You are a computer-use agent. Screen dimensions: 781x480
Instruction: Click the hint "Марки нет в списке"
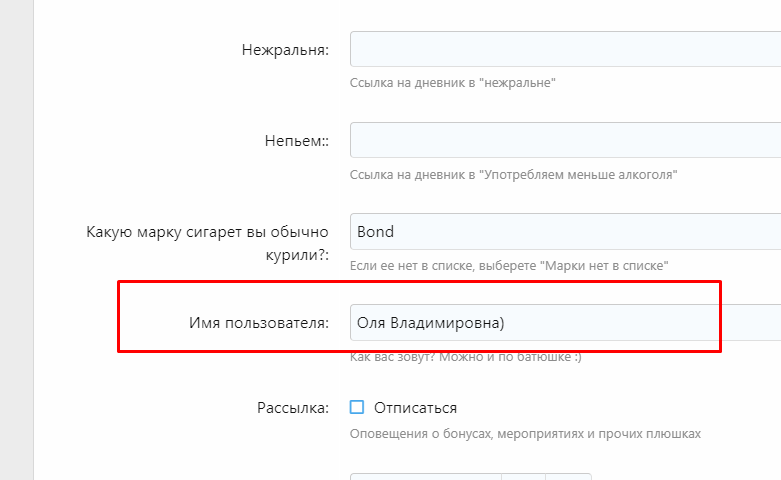509,266
